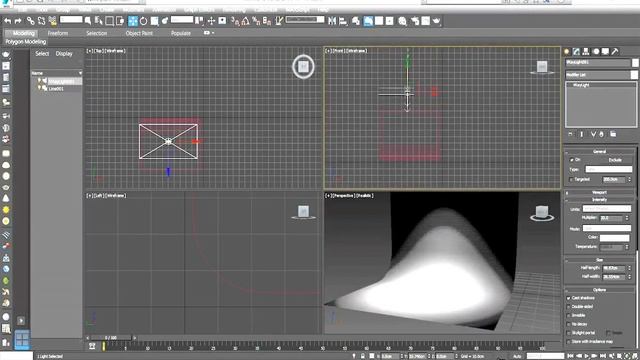Click the time slider at frame 0

[111, 338]
